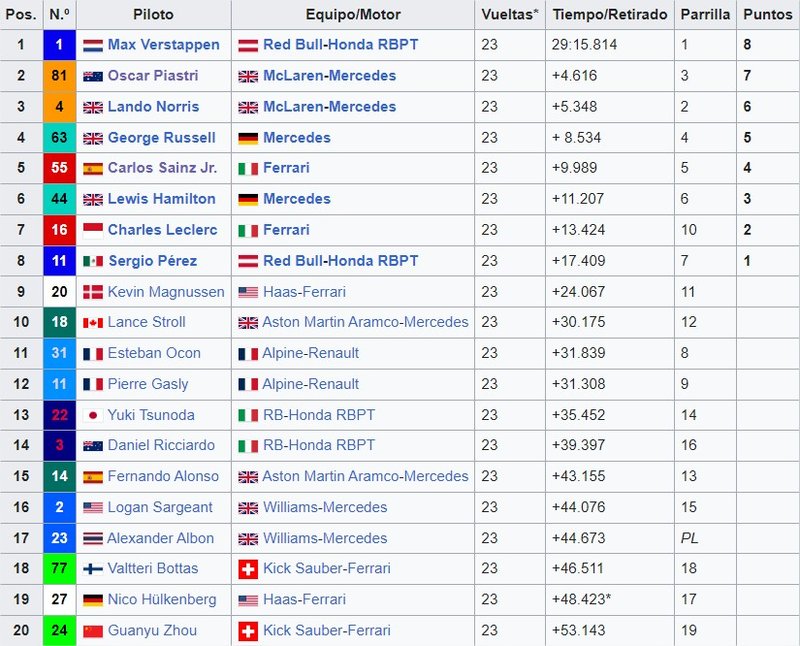This screenshot has height=646, width=800.
Task: Click the gap value +11.207
Action: point(578,198)
